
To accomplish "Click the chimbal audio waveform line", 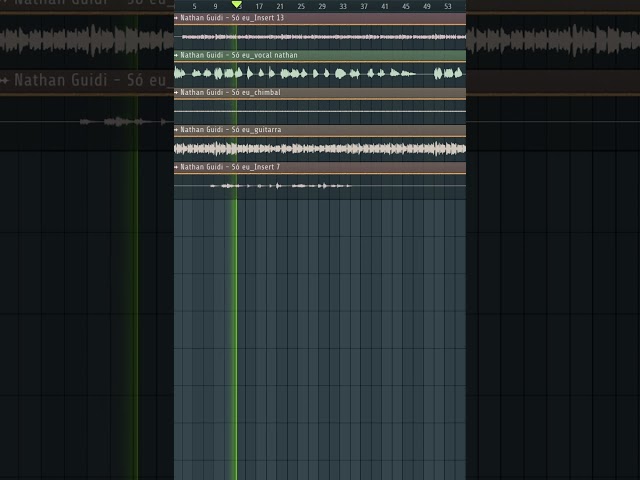I will coord(320,111).
